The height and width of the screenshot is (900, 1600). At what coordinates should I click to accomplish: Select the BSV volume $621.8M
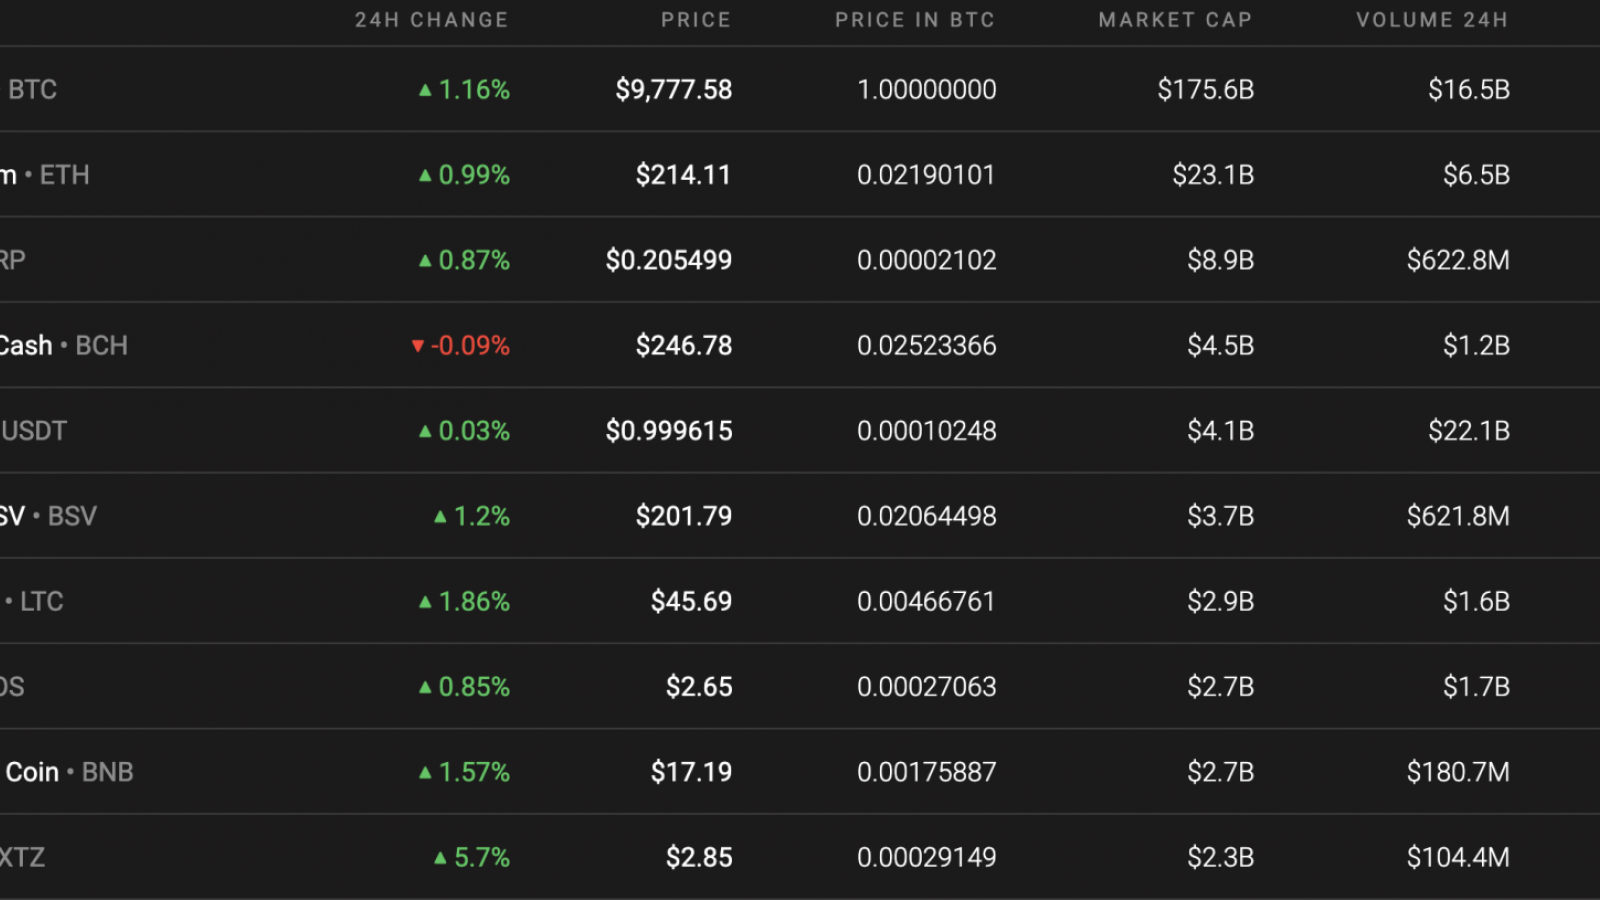click(1459, 516)
